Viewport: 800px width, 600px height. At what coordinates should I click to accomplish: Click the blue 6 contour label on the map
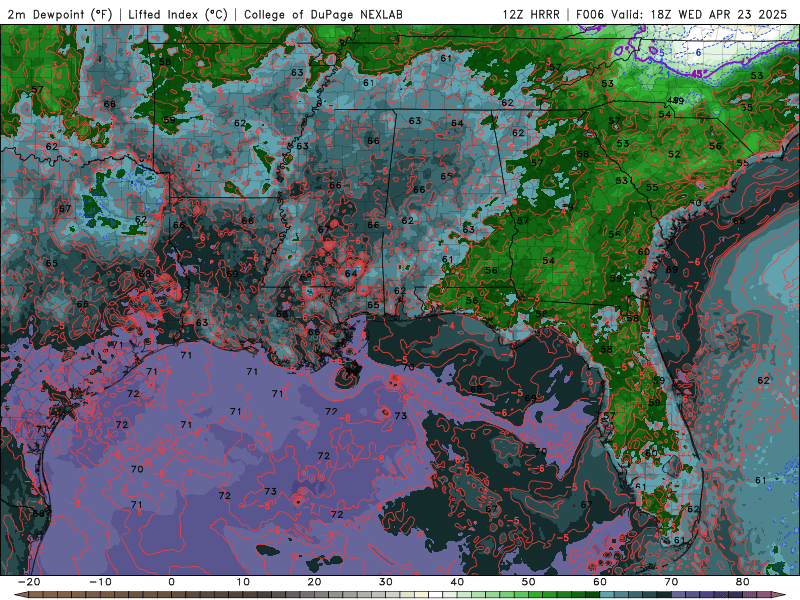(x=698, y=53)
